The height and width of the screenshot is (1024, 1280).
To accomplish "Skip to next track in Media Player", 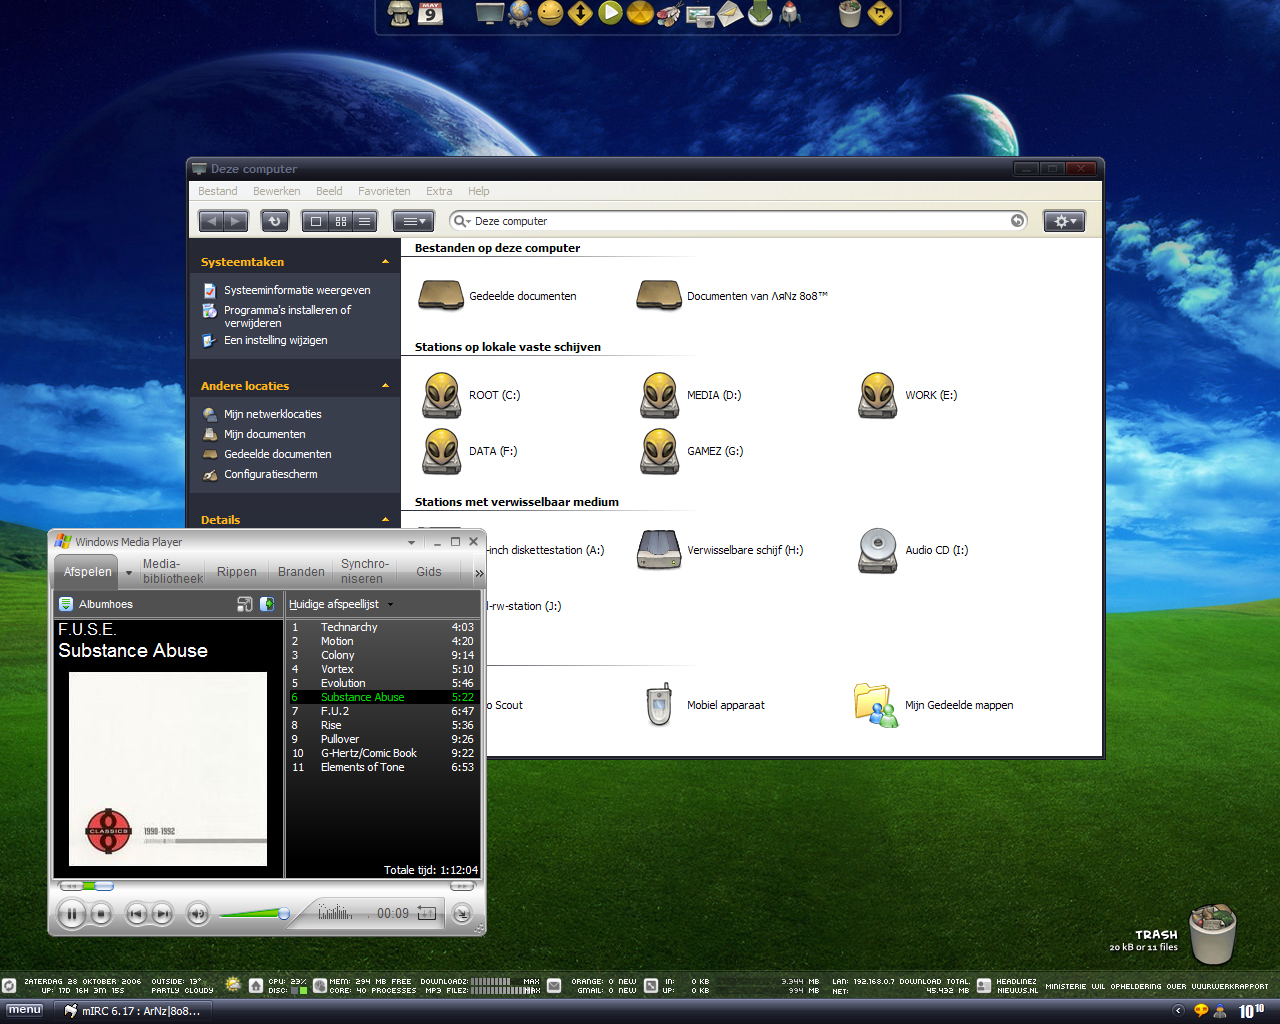I will click(162, 913).
